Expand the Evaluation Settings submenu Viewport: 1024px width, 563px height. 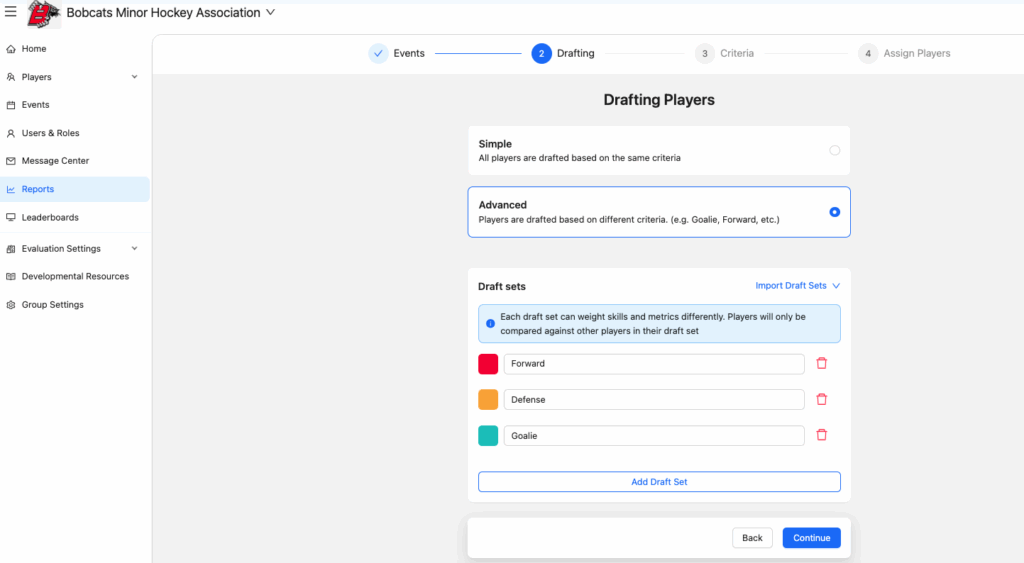point(135,249)
